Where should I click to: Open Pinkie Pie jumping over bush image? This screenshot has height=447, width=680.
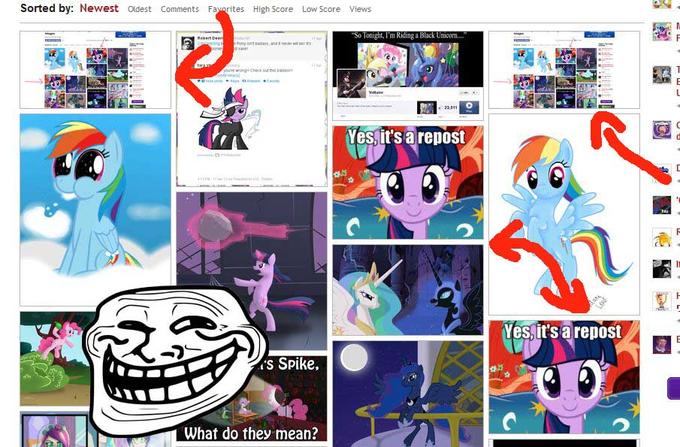tap(54, 359)
